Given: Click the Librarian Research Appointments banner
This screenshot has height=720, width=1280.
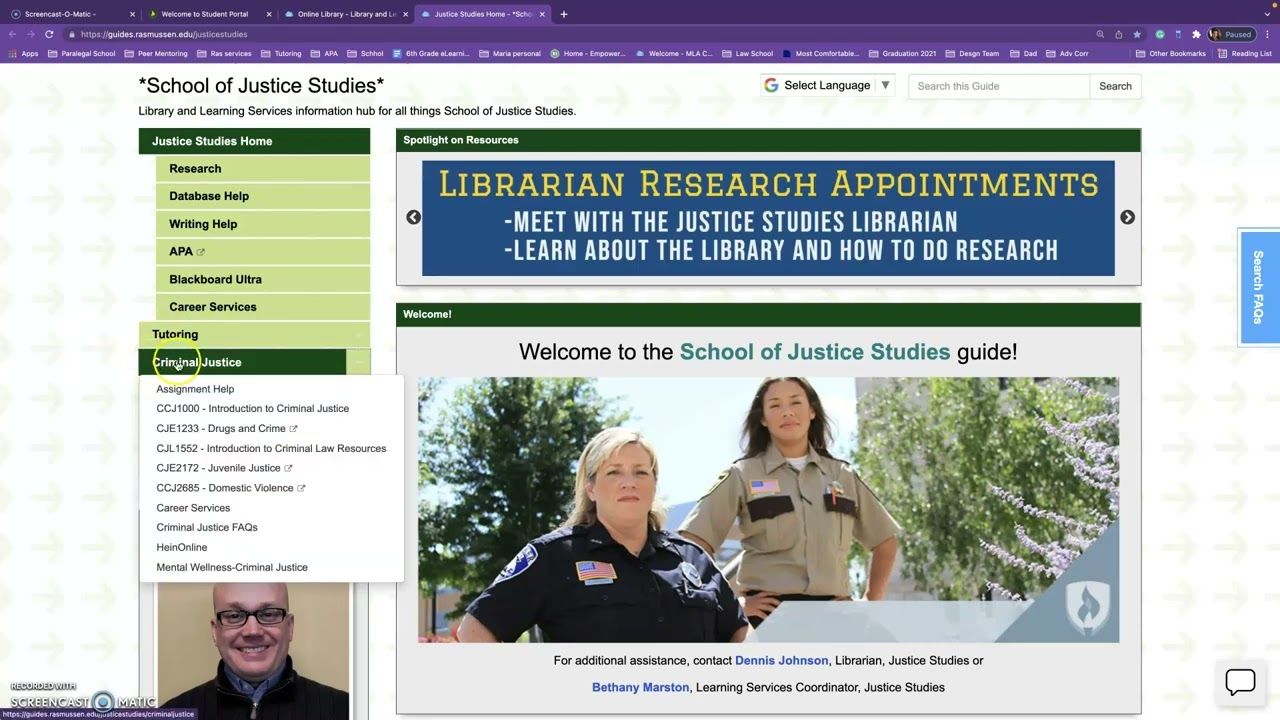Looking at the screenshot, I should [768, 218].
